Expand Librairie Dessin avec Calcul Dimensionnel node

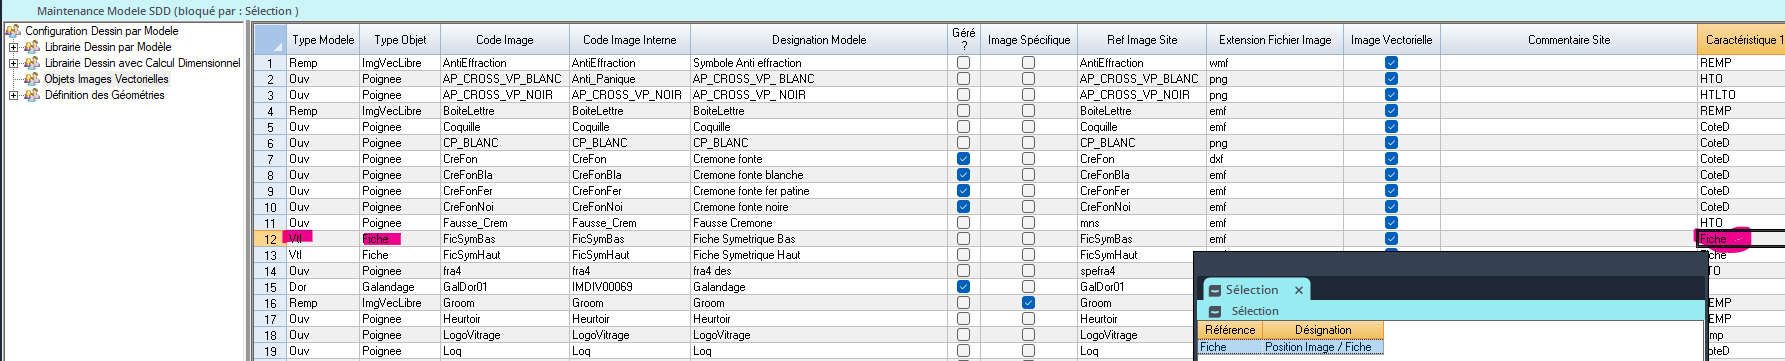13,63
